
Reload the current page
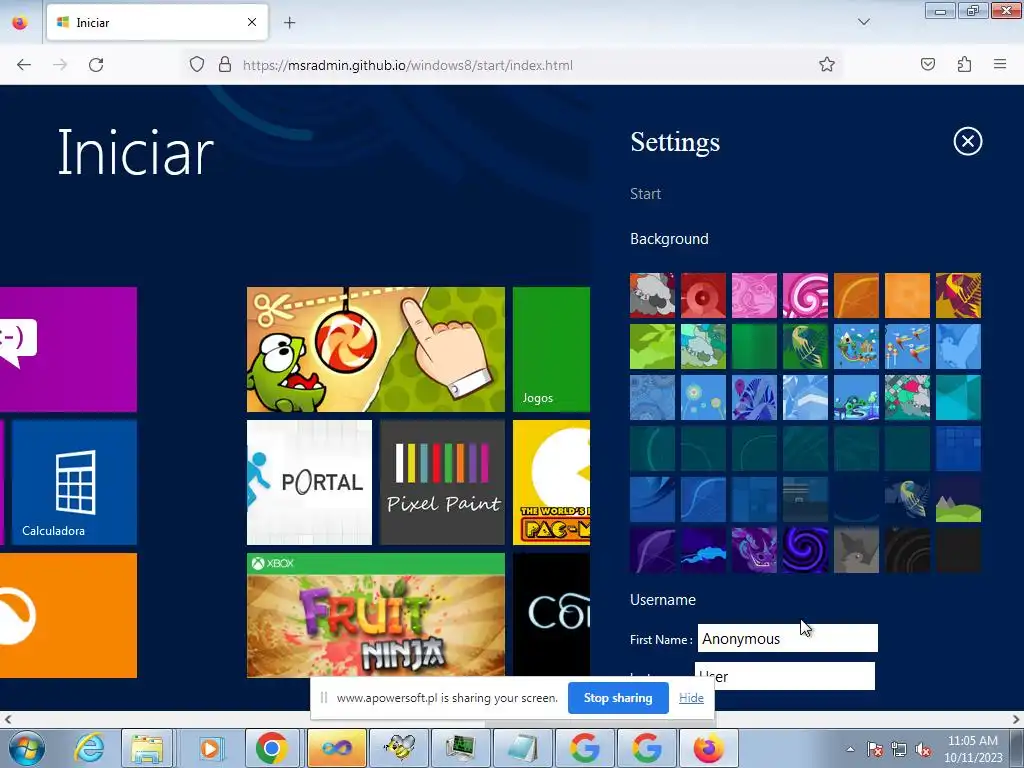96,65
